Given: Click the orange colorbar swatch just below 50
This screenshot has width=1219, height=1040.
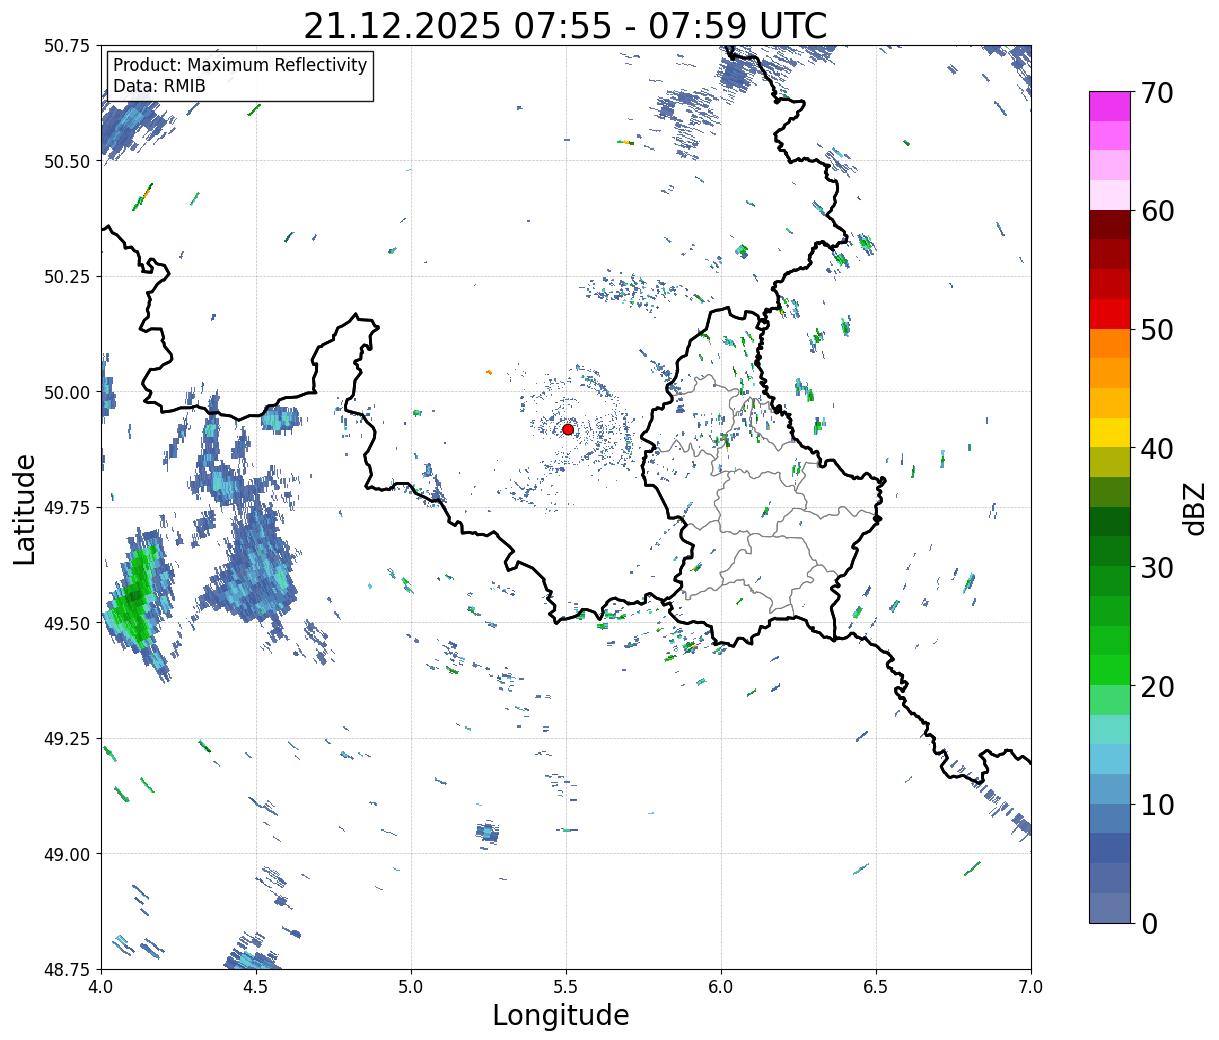Looking at the screenshot, I should [1110, 344].
